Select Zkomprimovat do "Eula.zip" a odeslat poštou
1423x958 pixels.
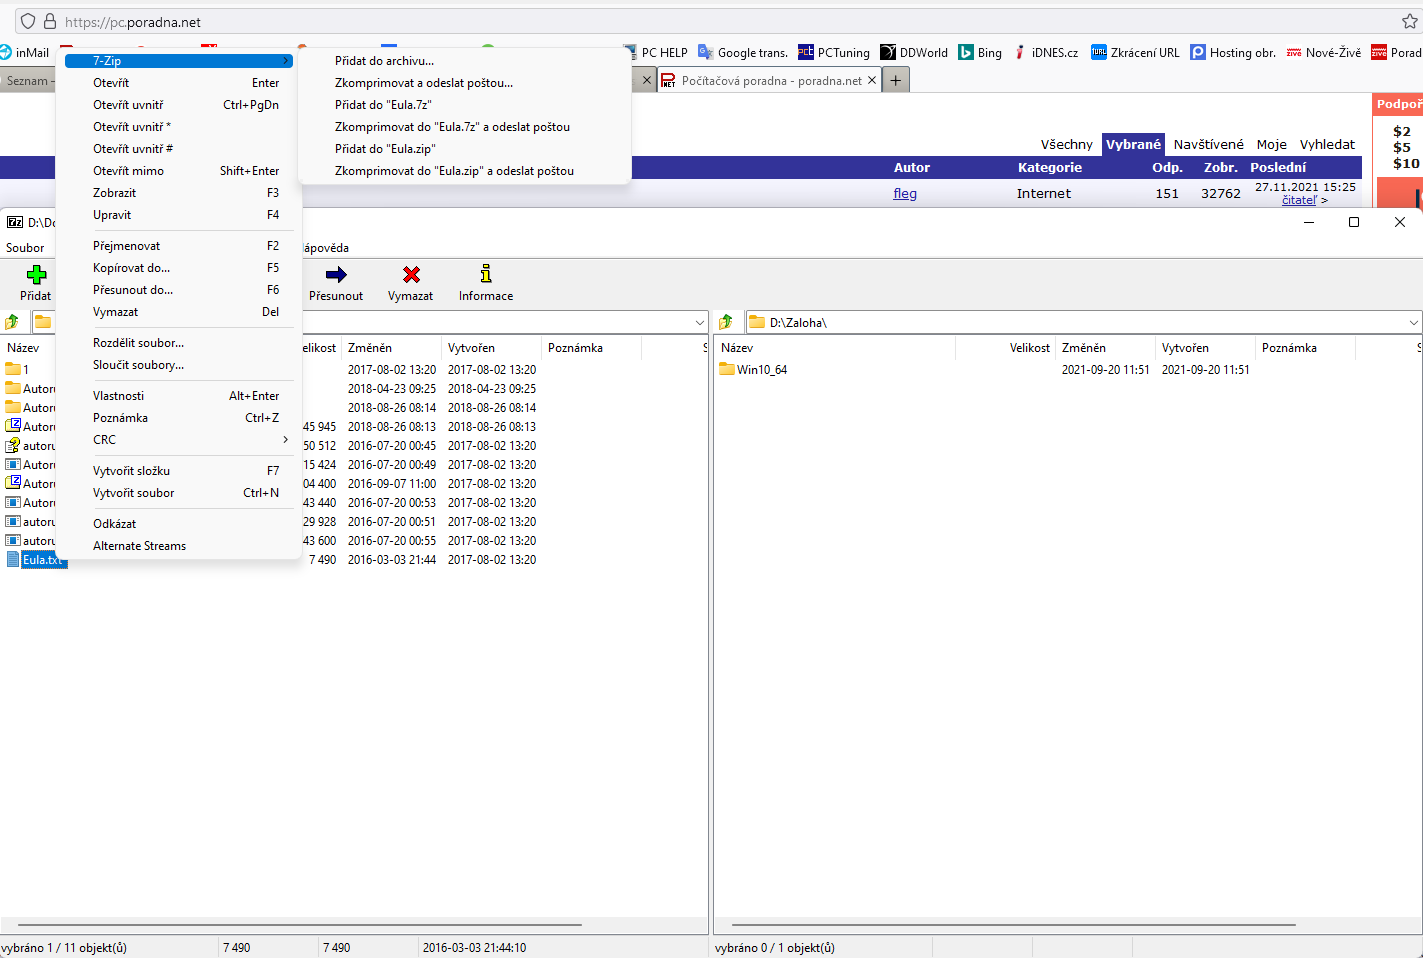[x=454, y=171]
